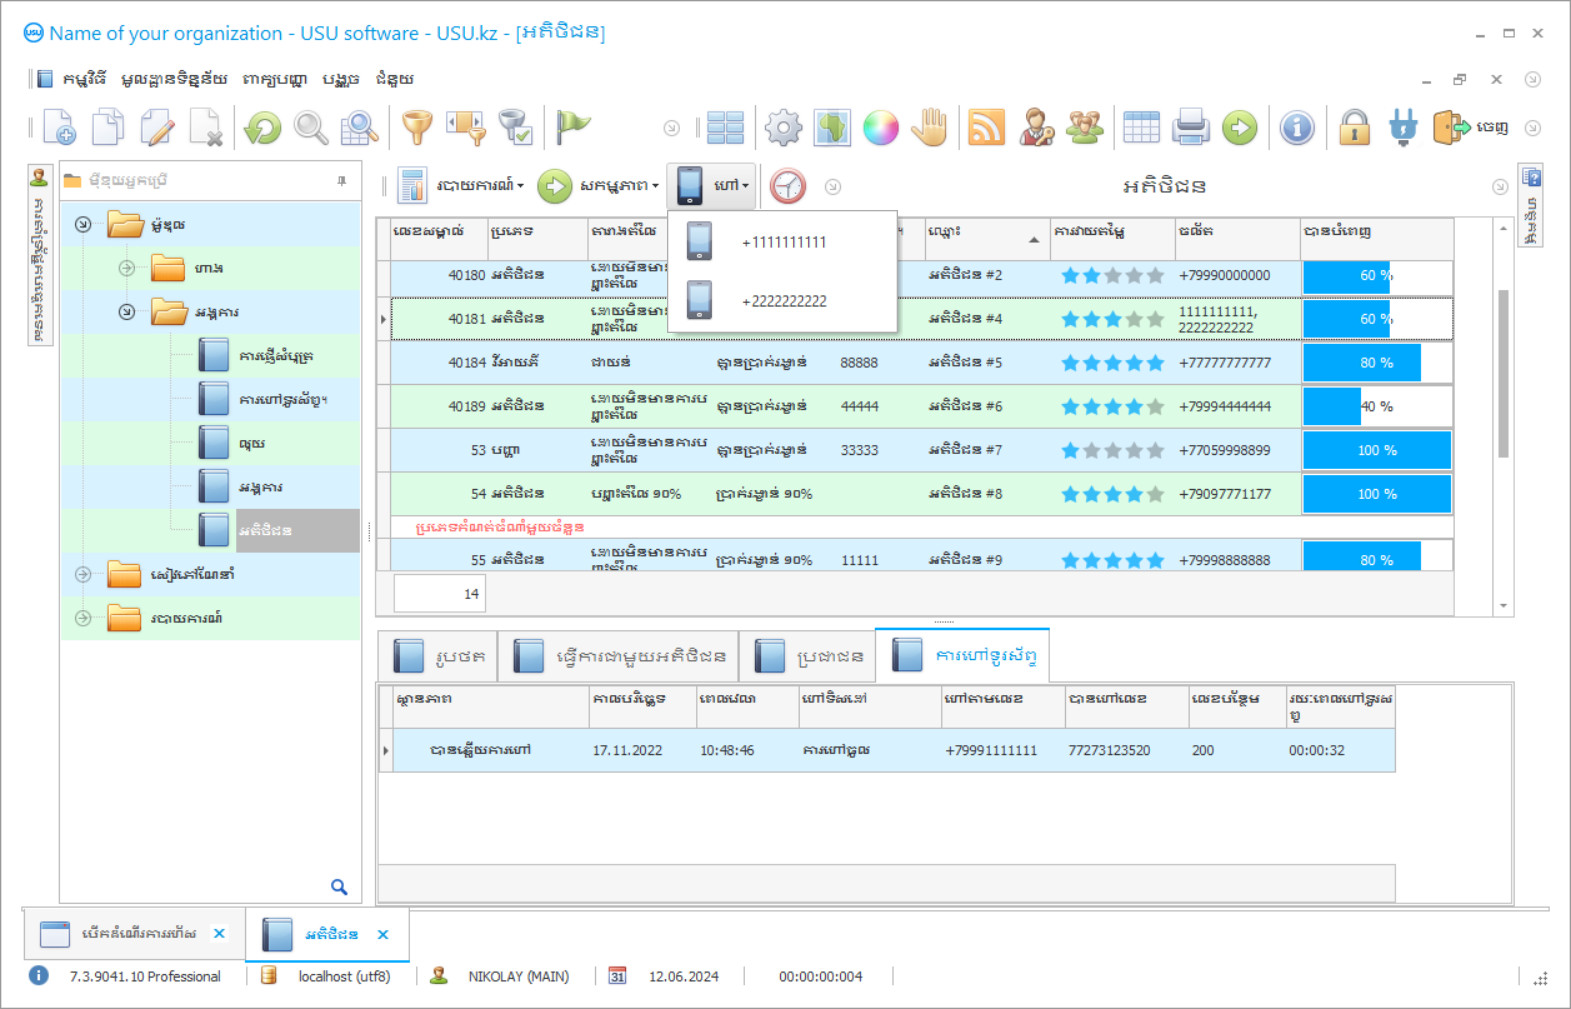
Task: Click the green refresh arrow icon
Action: tap(263, 128)
